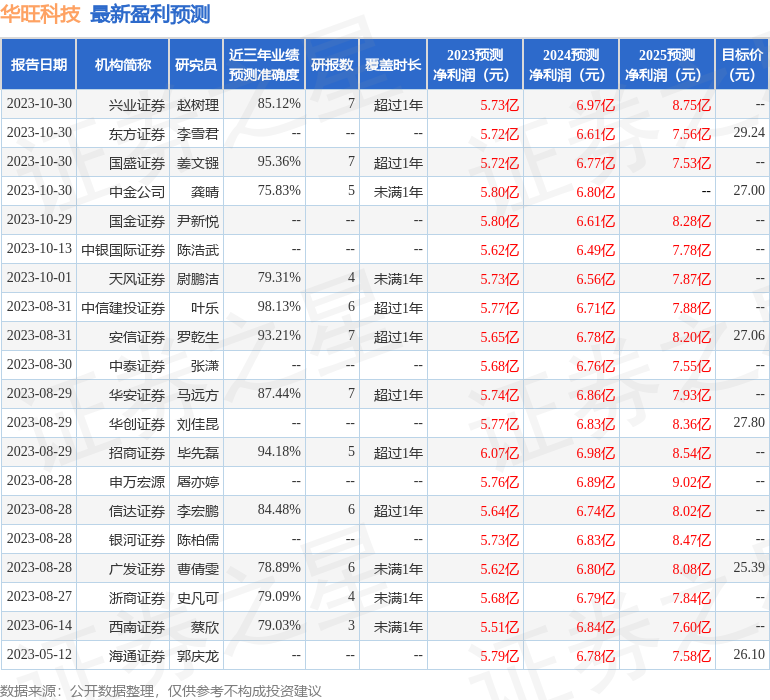Click the 研究员 column header

click(196, 64)
